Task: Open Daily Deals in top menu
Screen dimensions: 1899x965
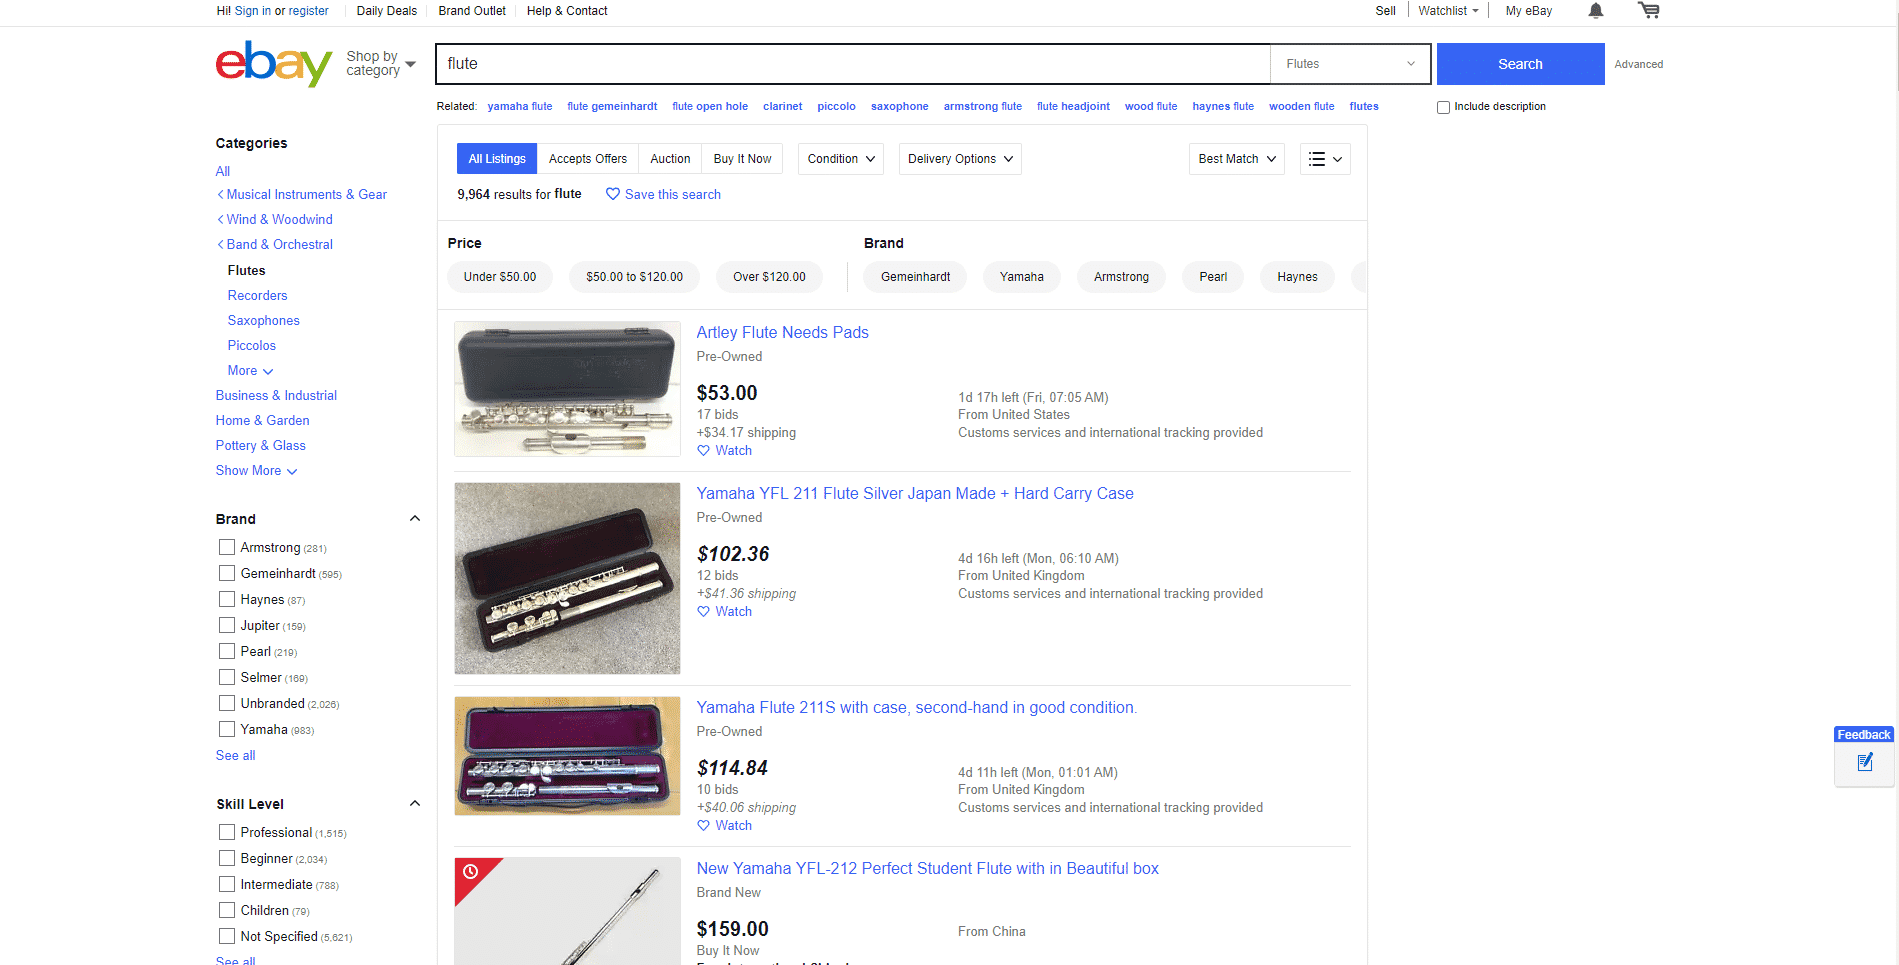Action: tap(387, 11)
